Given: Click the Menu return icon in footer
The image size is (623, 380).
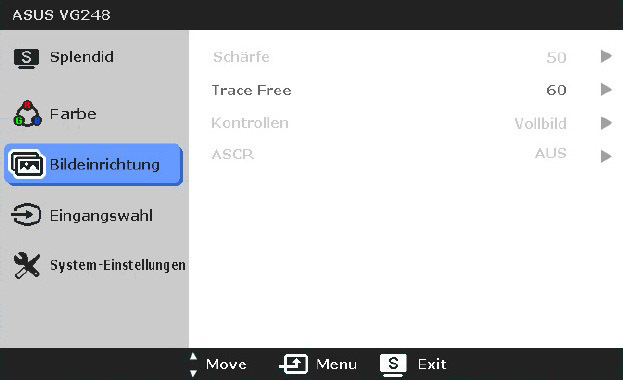Looking at the screenshot, I should pyautogui.click(x=294, y=364).
